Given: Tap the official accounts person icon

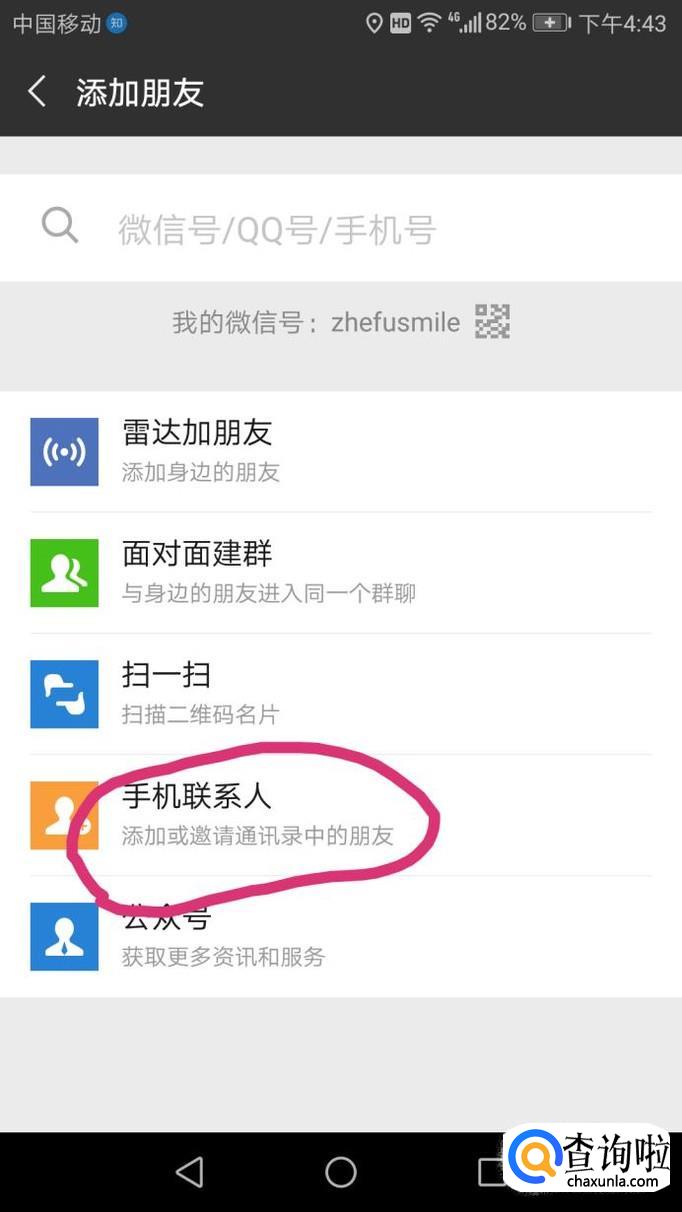Looking at the screenshot, I should click(x=64, y=936).
